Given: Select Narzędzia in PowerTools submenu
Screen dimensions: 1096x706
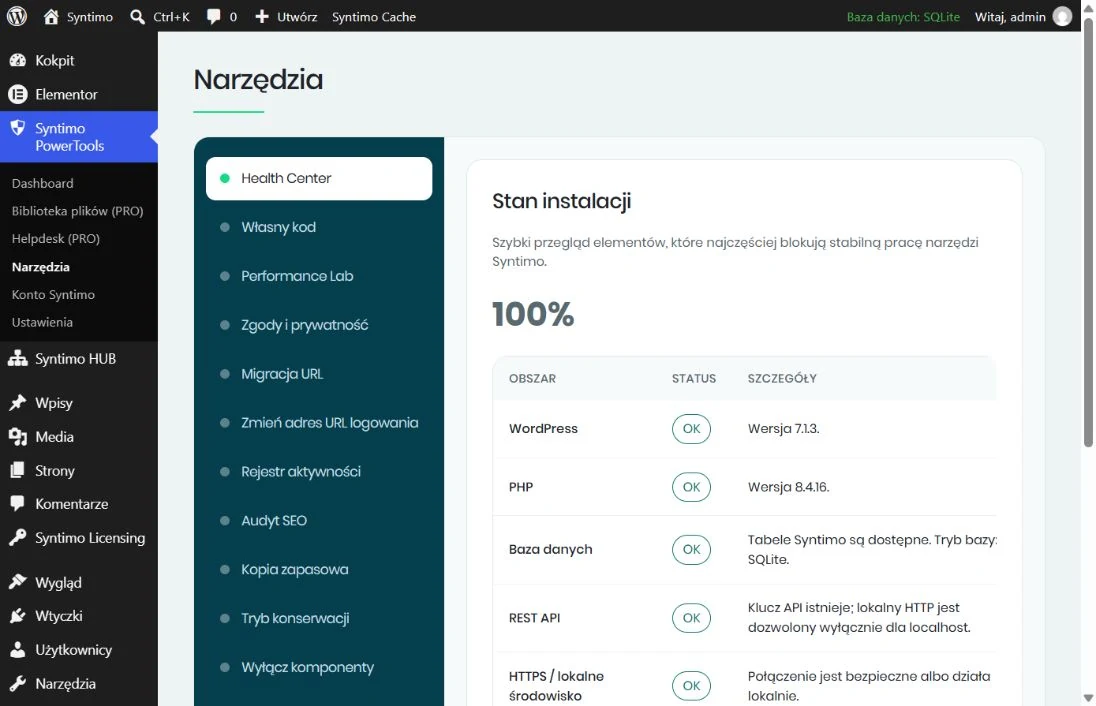Looking at the screenshot, I should tap(41, 267).
